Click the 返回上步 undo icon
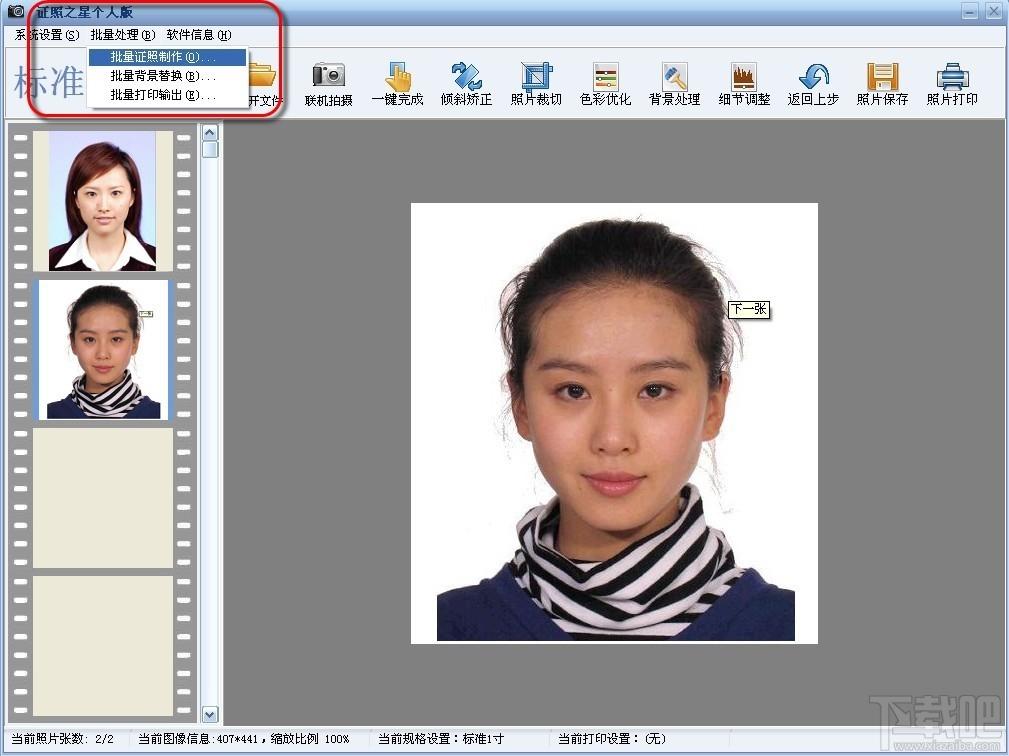This screenshot has height=756, width=1009. click(x=813, y=76)
